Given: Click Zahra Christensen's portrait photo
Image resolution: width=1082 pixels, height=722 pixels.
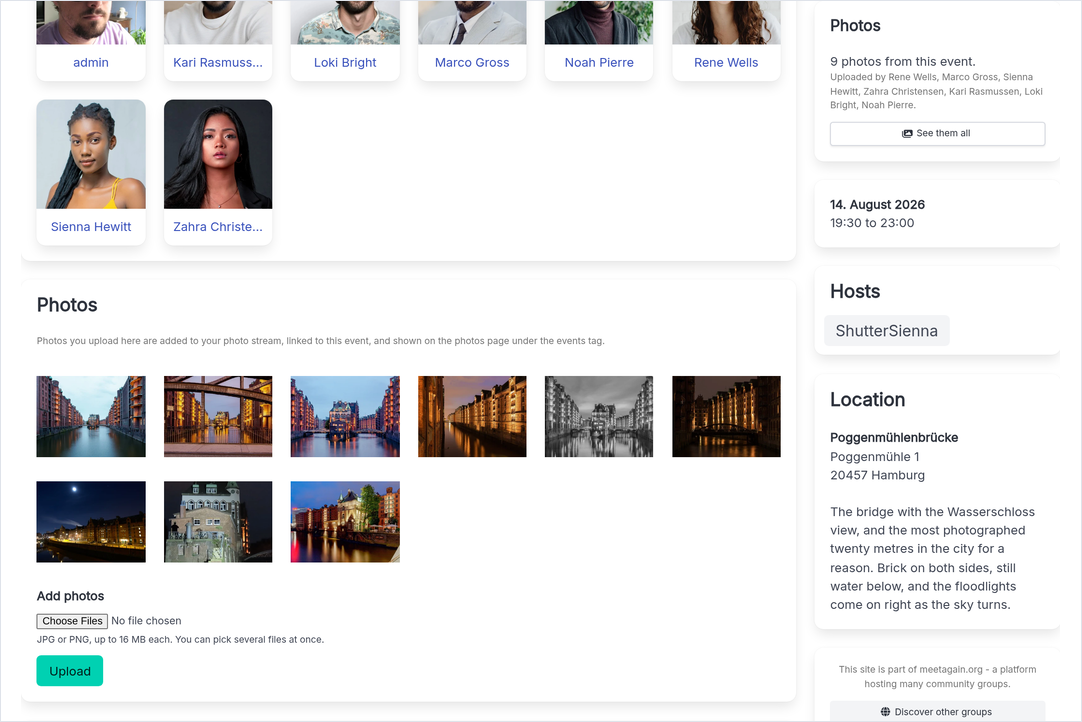Looking at the screenshot, I should pos(217,154).
